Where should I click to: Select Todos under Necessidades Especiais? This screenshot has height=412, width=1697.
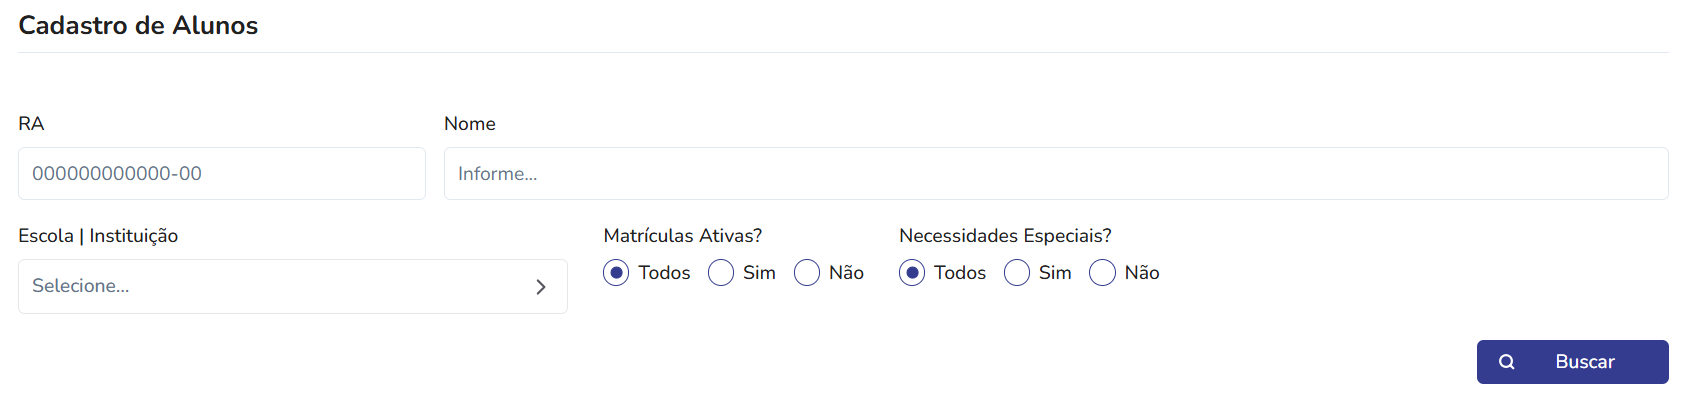coord(912,273)
